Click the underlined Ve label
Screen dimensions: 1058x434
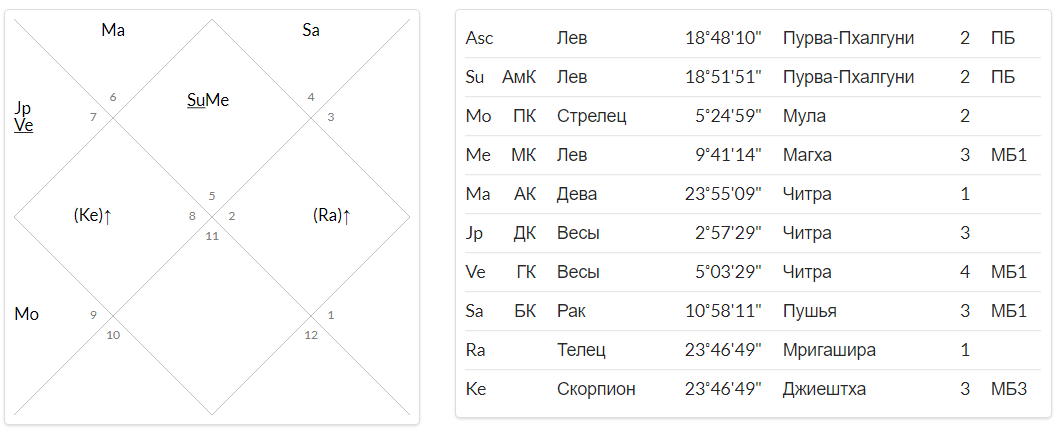pos(24,125)
